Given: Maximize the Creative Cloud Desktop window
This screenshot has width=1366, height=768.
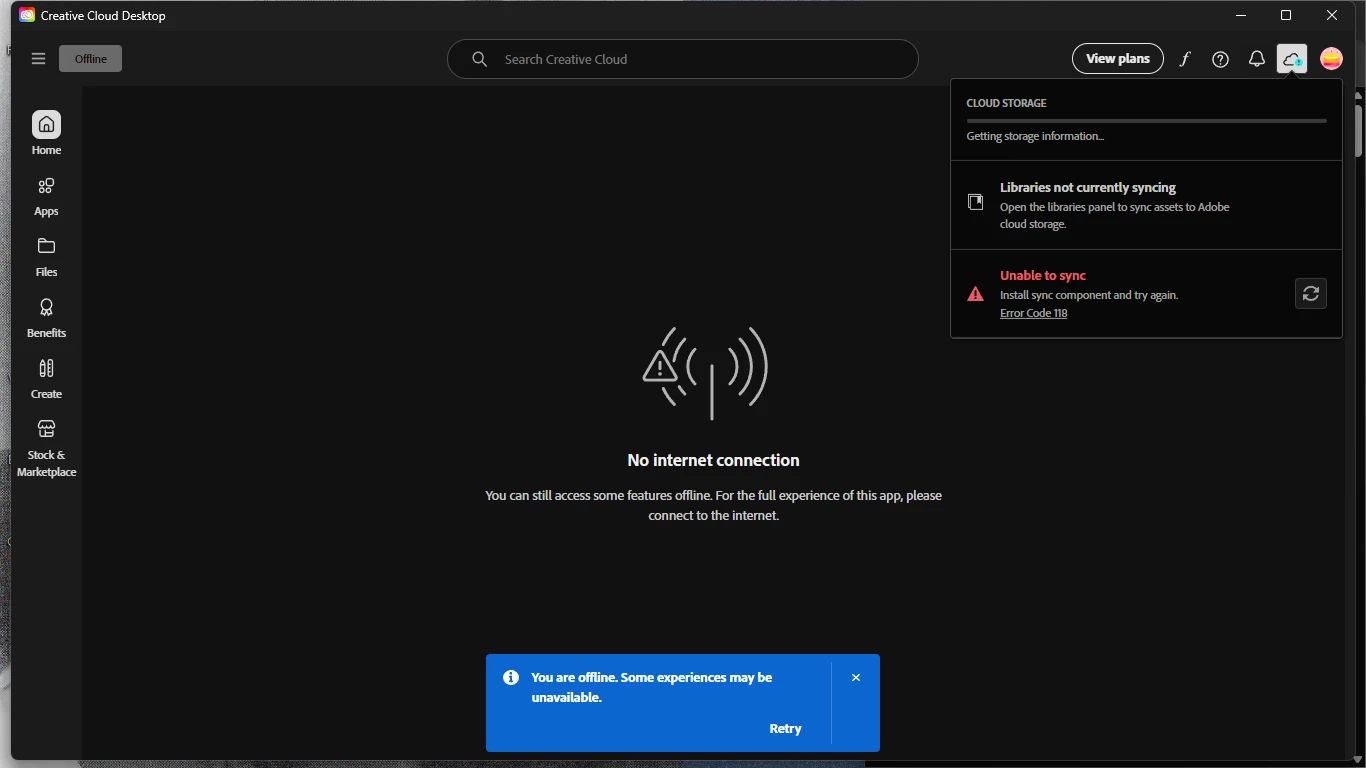Looking at the screenshot, I should coord(1286,15).
